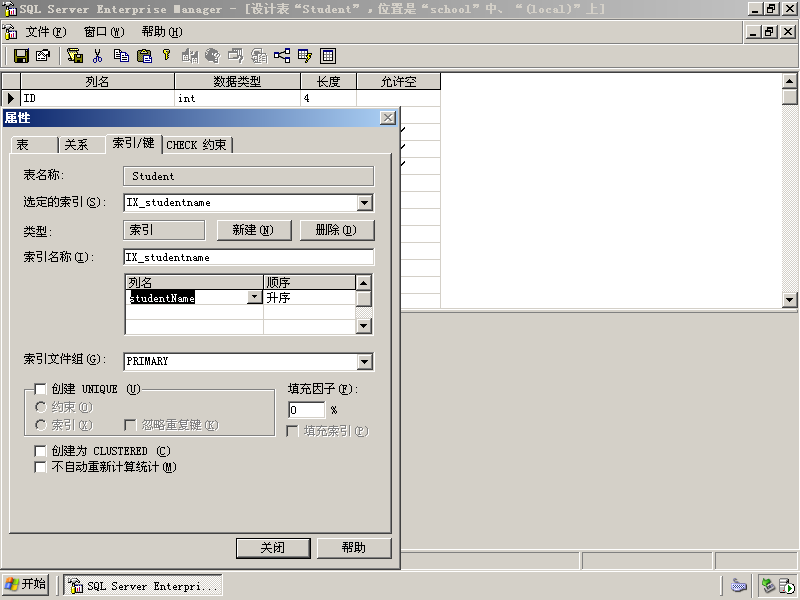800x600 pixels.
Task: Click the ID column name cell
Action: [x=97, y=98]
